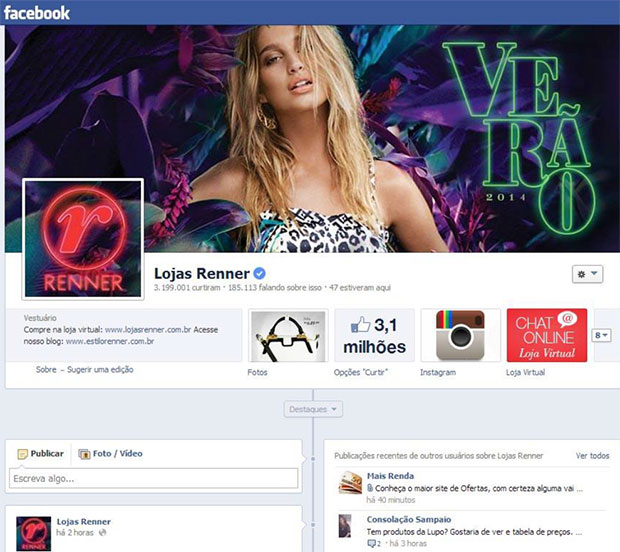Click the link icon in Mais Renda post

[x=370, y=488]
